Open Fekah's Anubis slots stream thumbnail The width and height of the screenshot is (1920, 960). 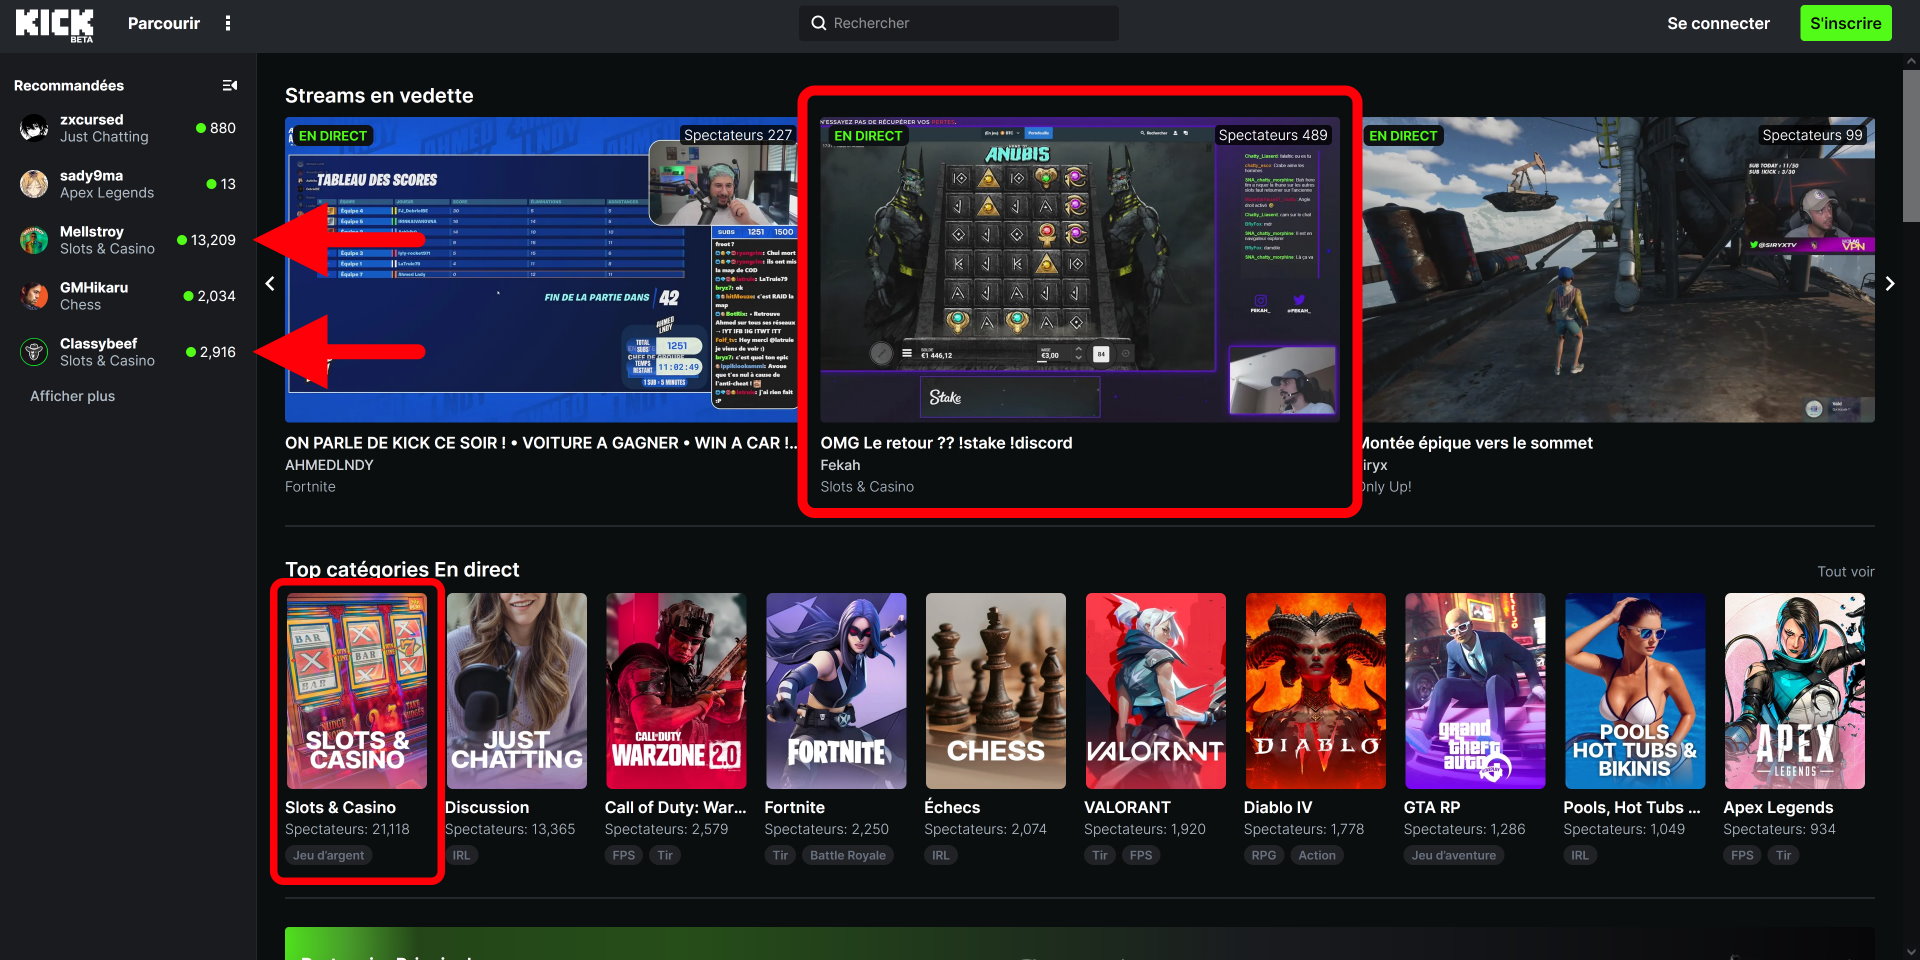click(1079, 270)
